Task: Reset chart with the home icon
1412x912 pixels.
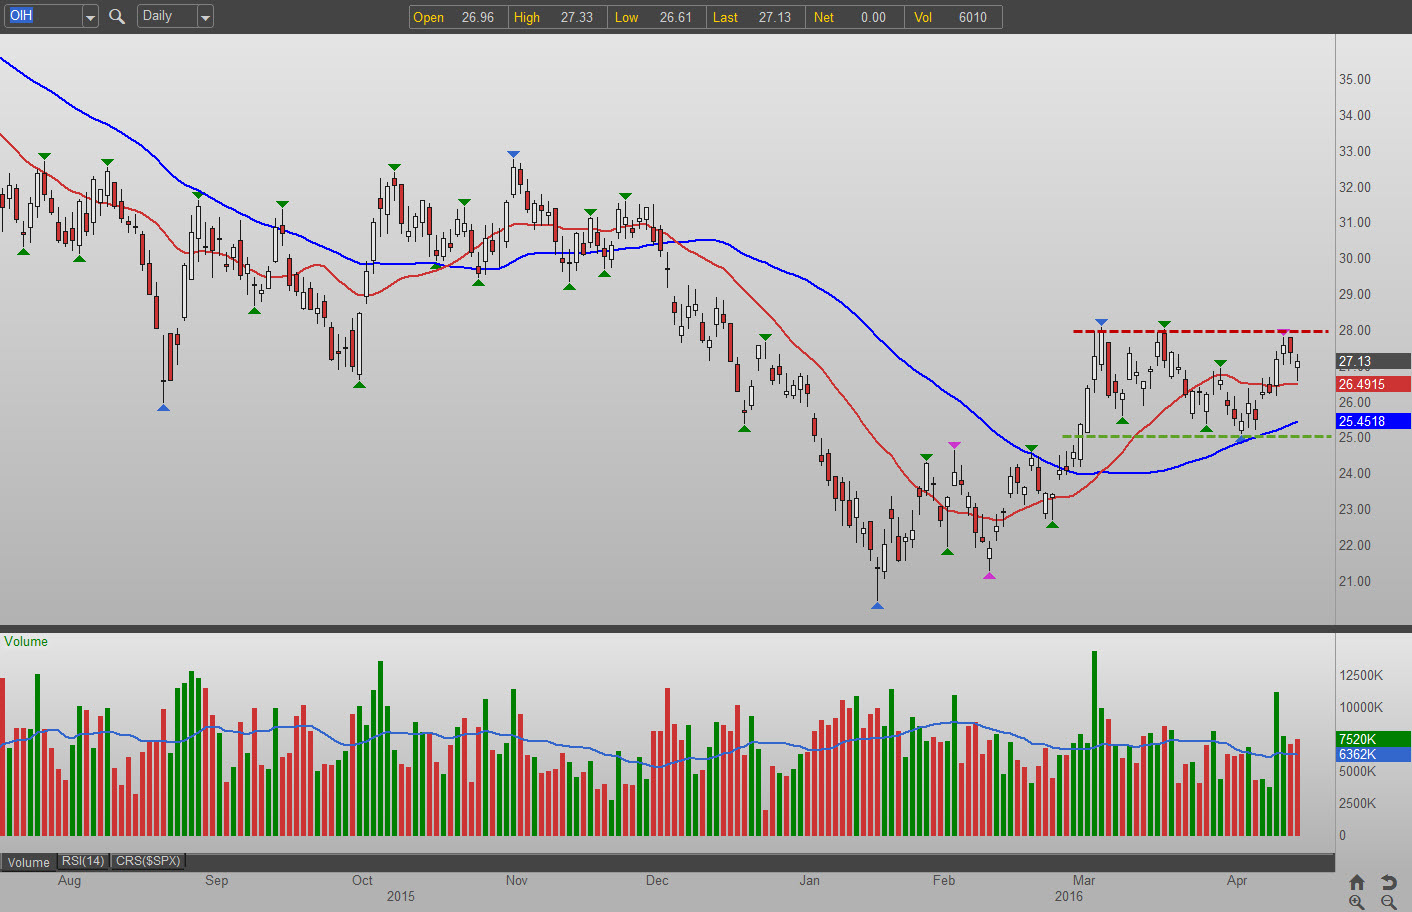Action: 1357,882
